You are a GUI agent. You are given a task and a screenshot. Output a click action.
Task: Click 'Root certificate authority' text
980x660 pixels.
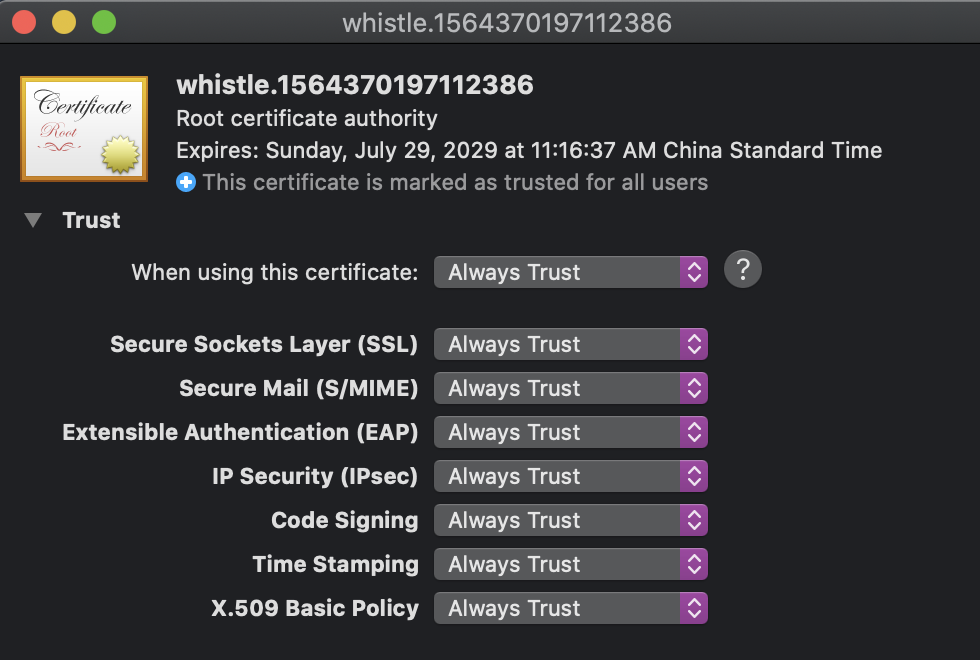(307, 118)
